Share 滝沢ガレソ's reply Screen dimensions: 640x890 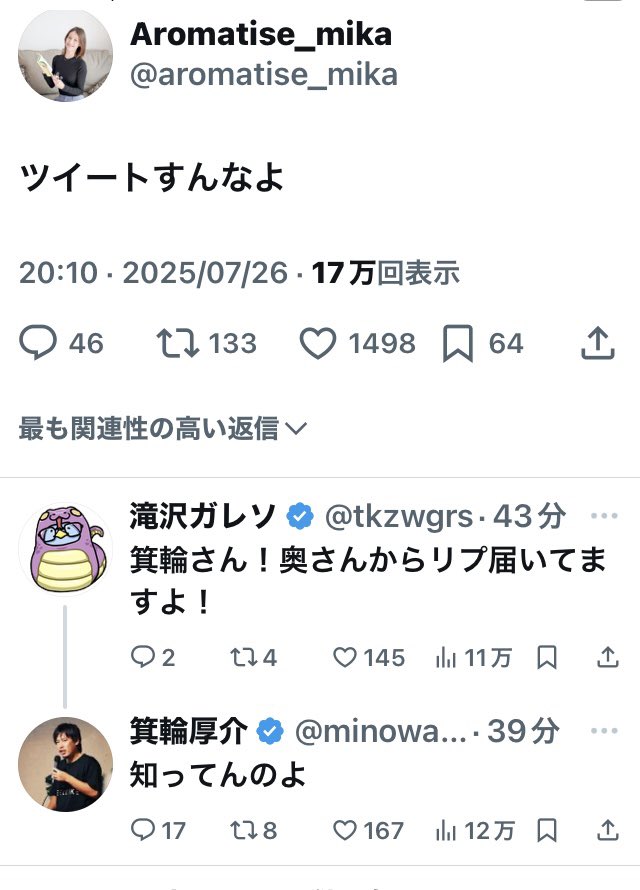606,657
